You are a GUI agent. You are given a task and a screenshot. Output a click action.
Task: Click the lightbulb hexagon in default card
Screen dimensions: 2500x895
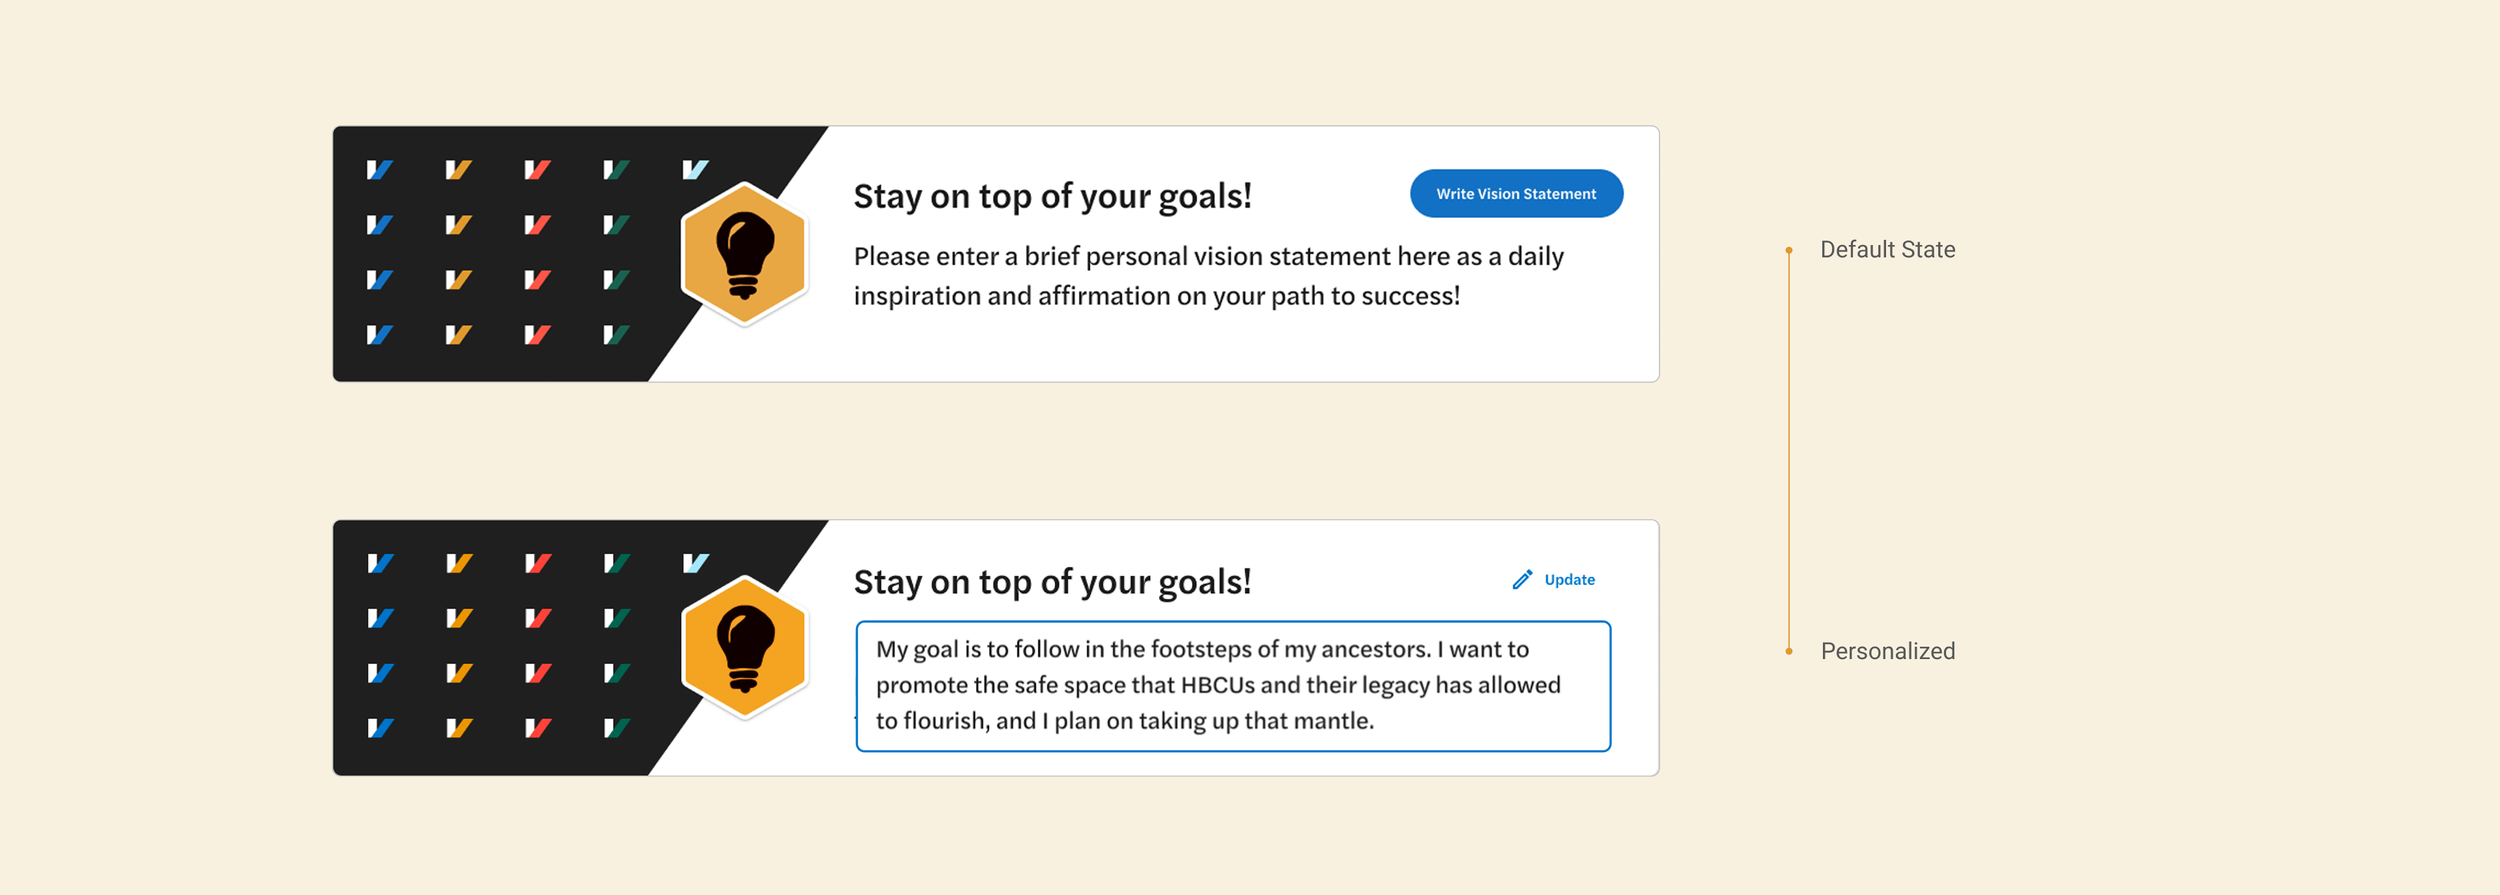pyautogui.click(x=744, y=254)
